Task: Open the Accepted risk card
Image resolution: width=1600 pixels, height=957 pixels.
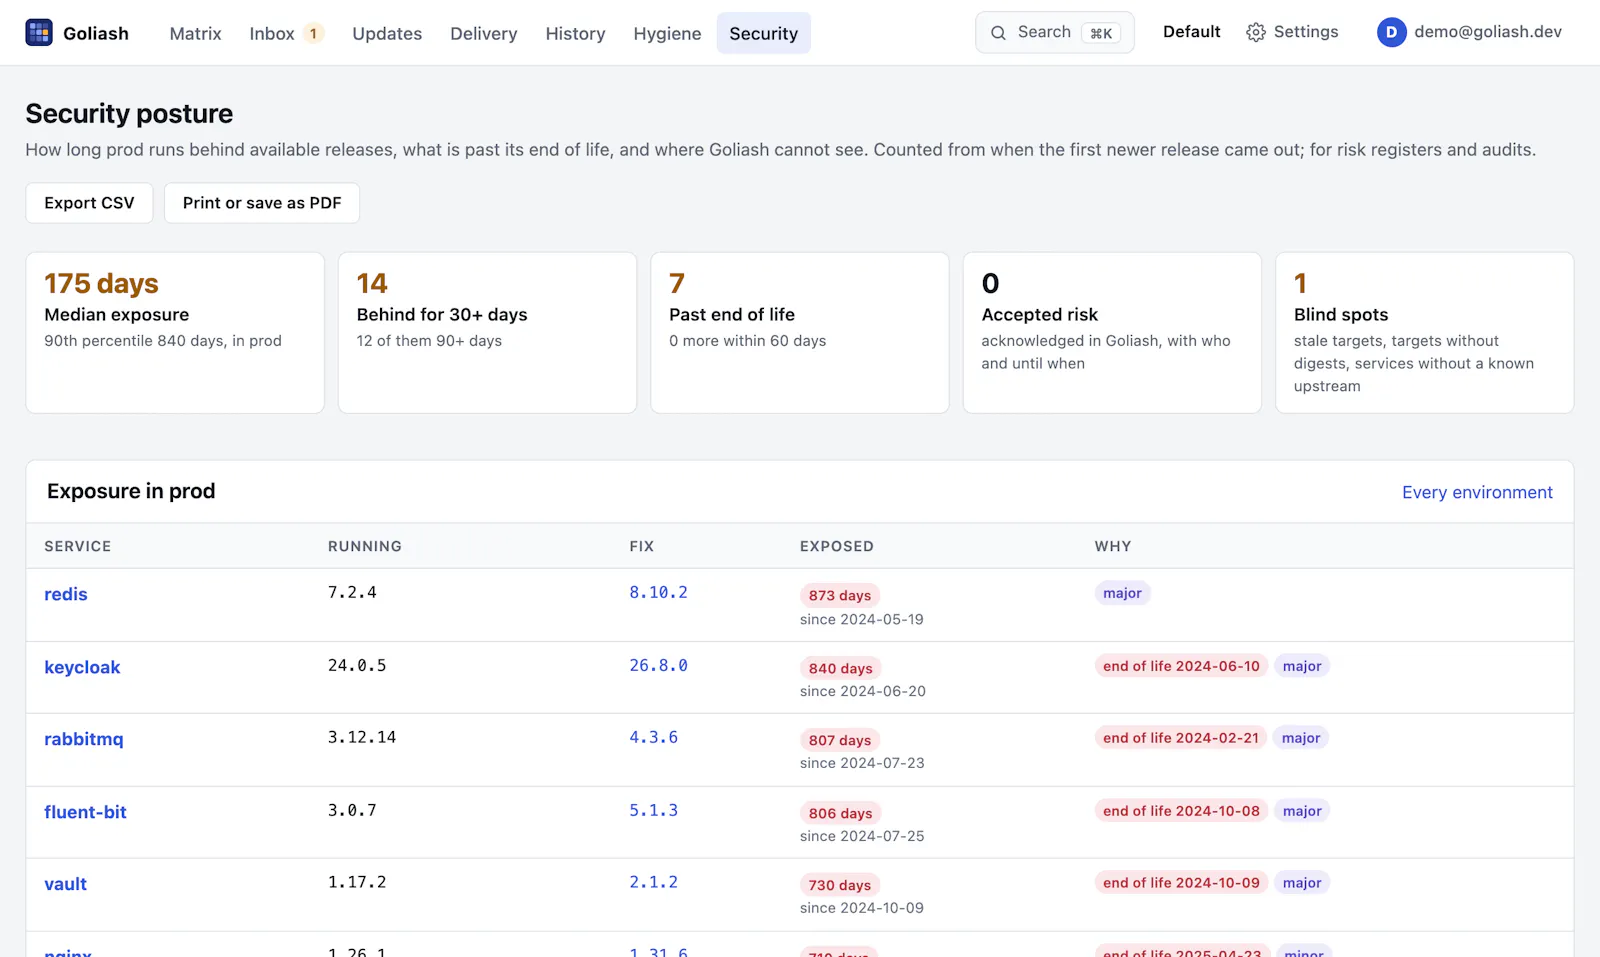Action: pyautogui.click(x=1112, y=333)
